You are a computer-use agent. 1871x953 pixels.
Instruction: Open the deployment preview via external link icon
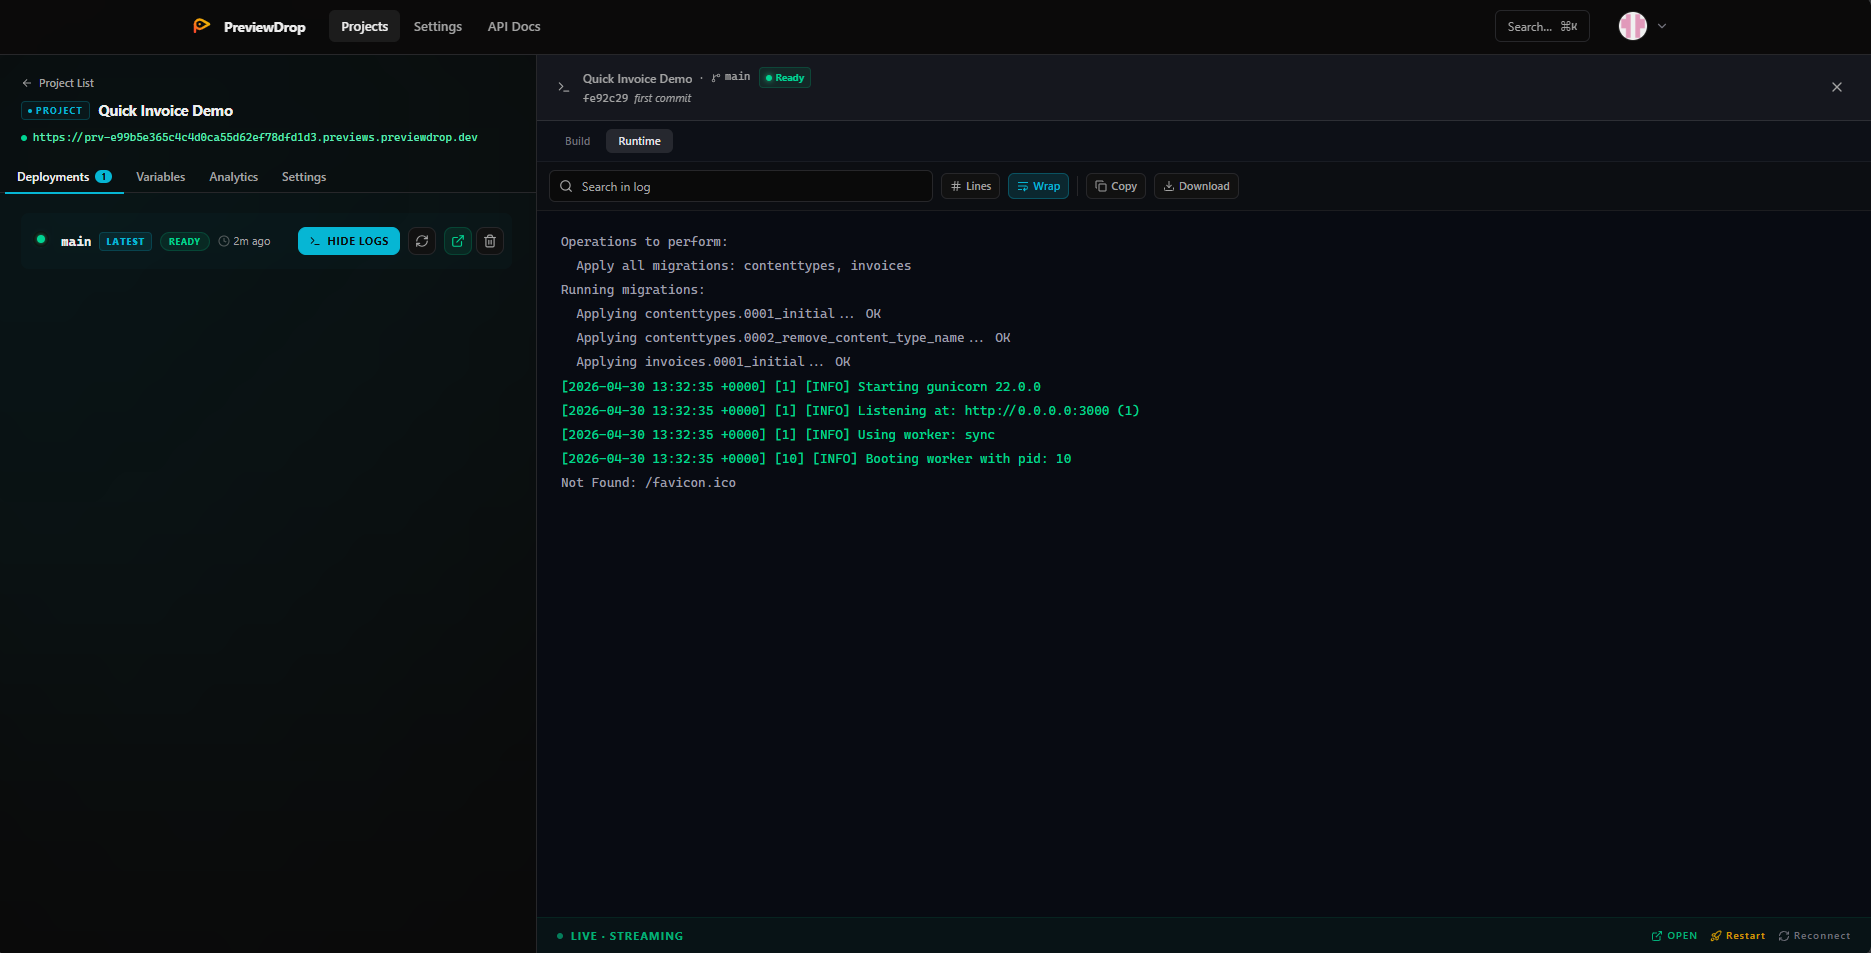[x=457, y=241]
